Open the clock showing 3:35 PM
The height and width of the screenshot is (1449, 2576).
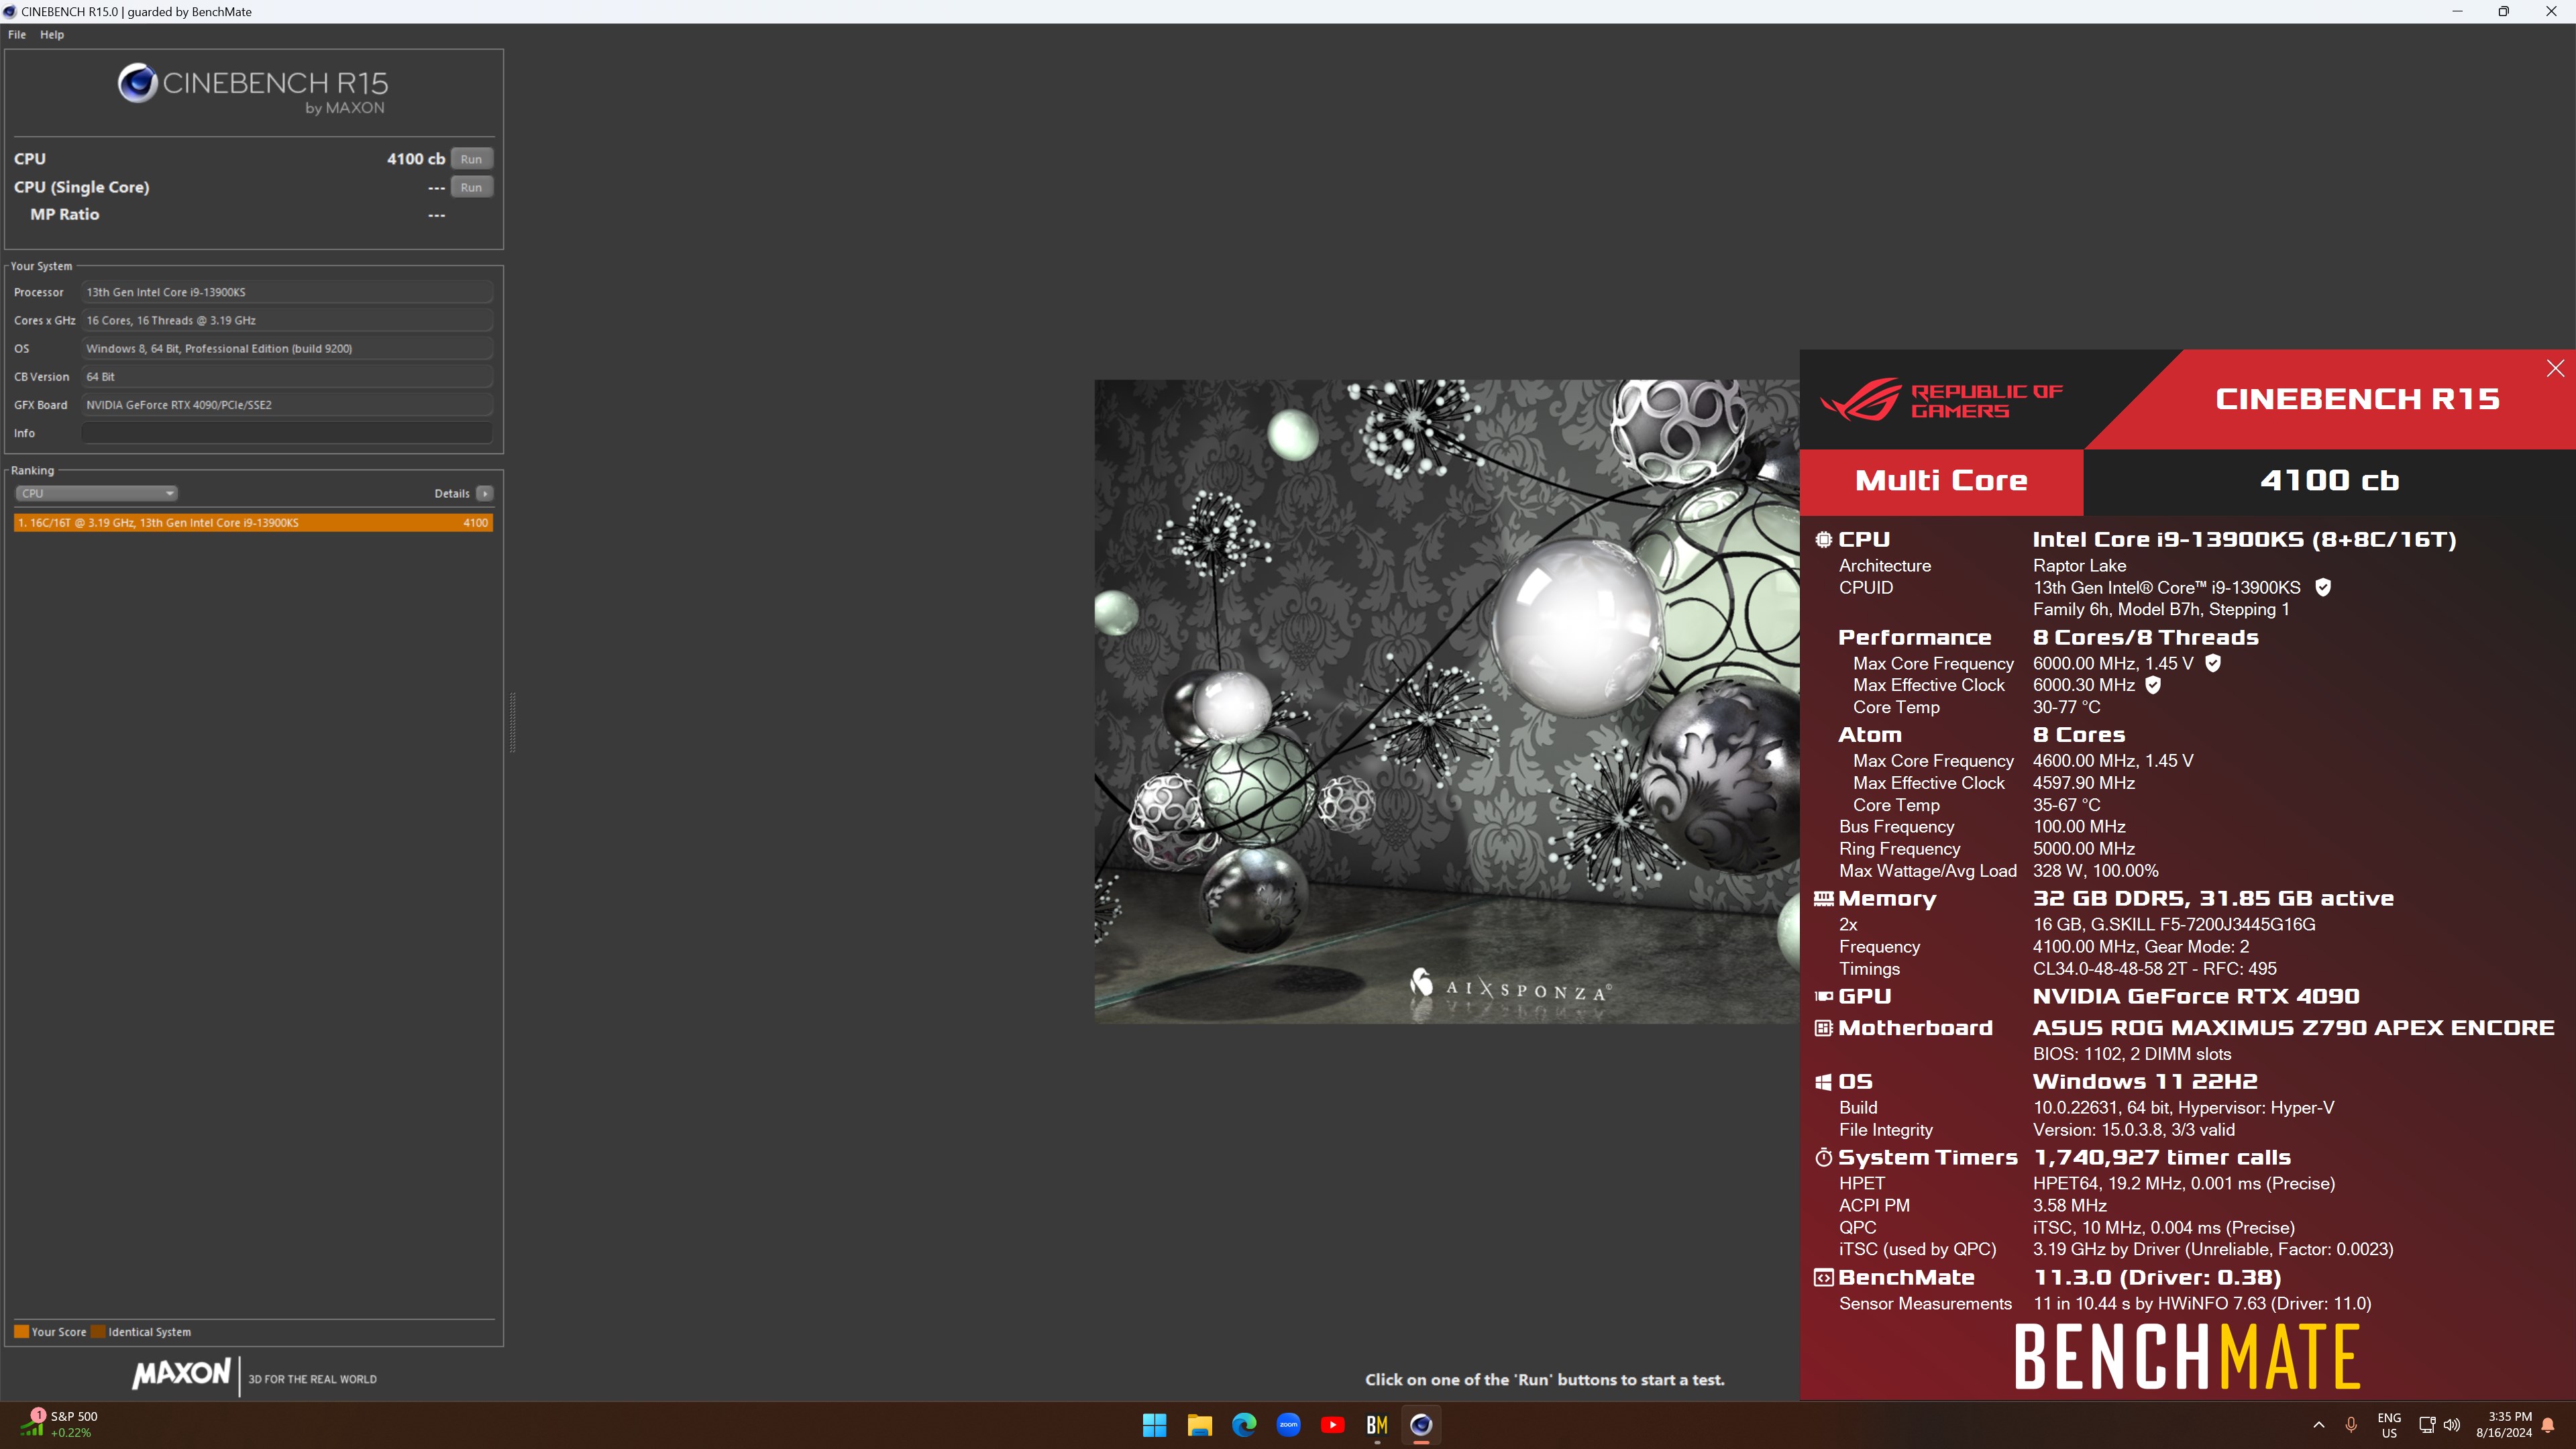(x=2503, y=1425)
